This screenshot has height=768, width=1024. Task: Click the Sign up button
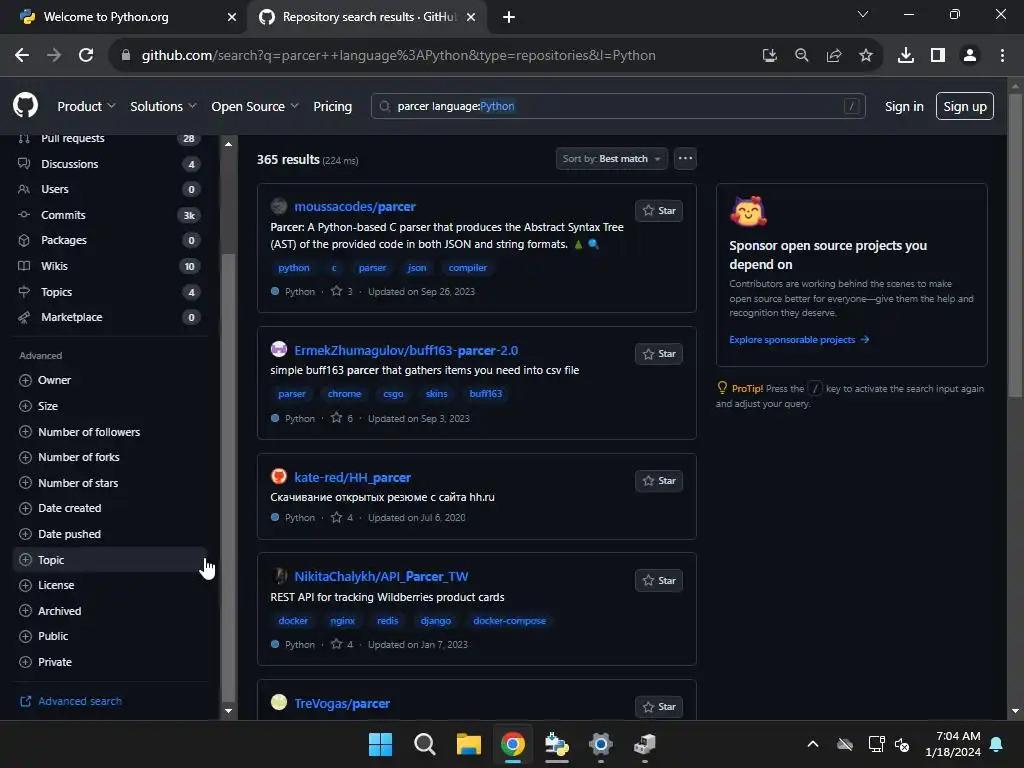point(965,106)
